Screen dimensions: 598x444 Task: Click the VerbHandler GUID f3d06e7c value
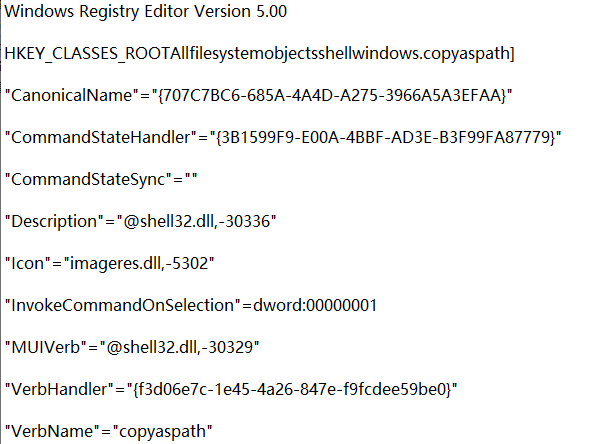pos(292,389)
